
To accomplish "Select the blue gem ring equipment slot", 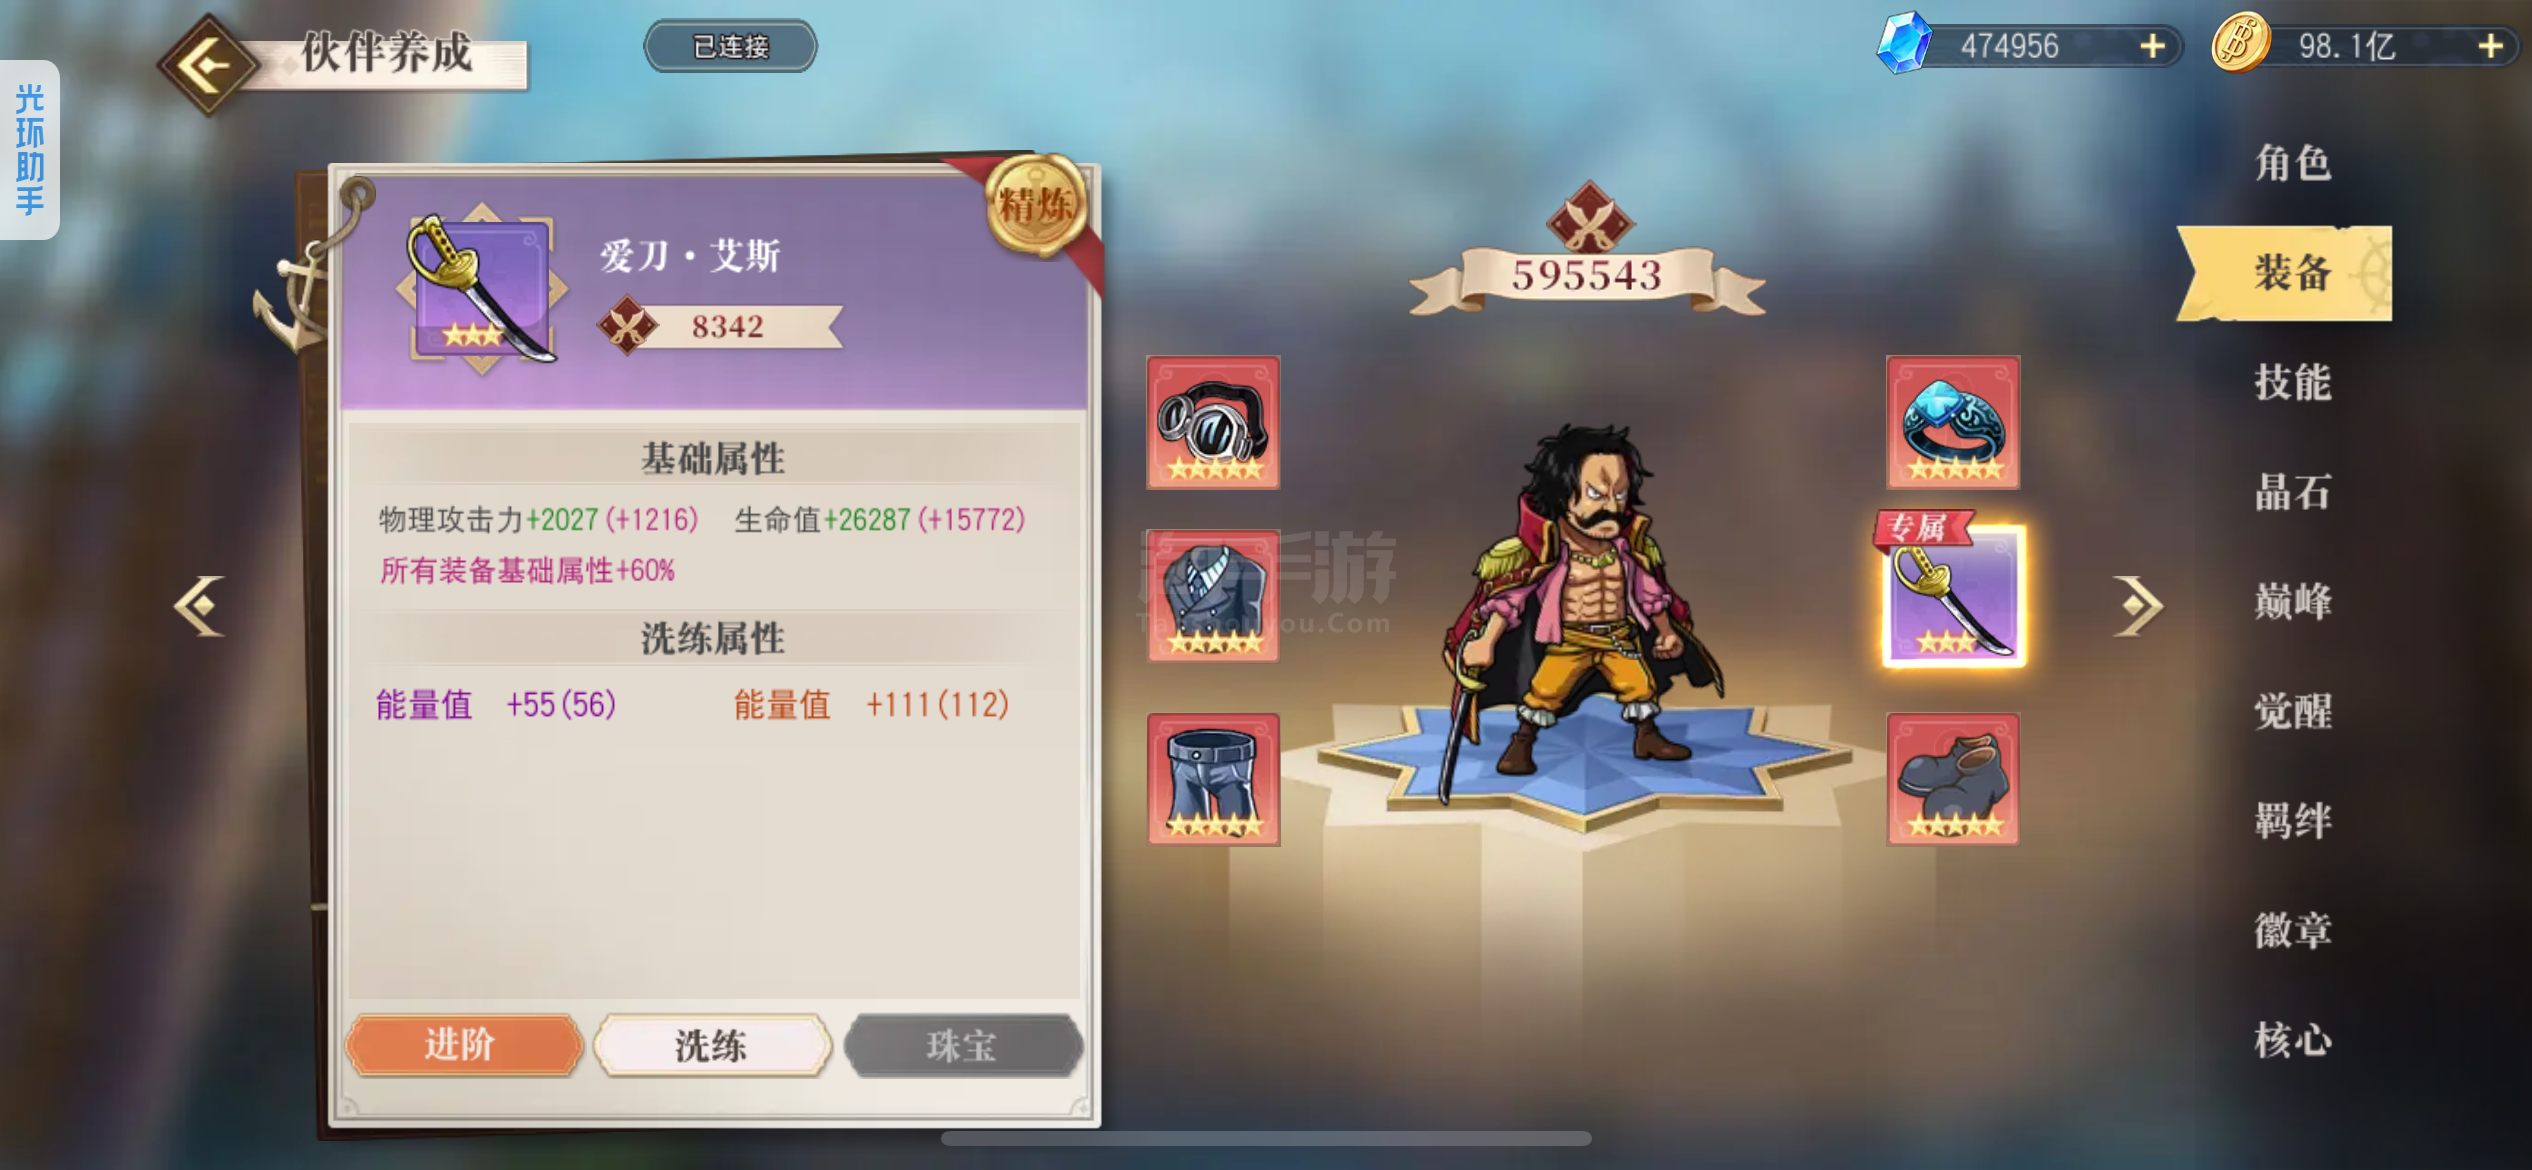I will coord(1953,423).
